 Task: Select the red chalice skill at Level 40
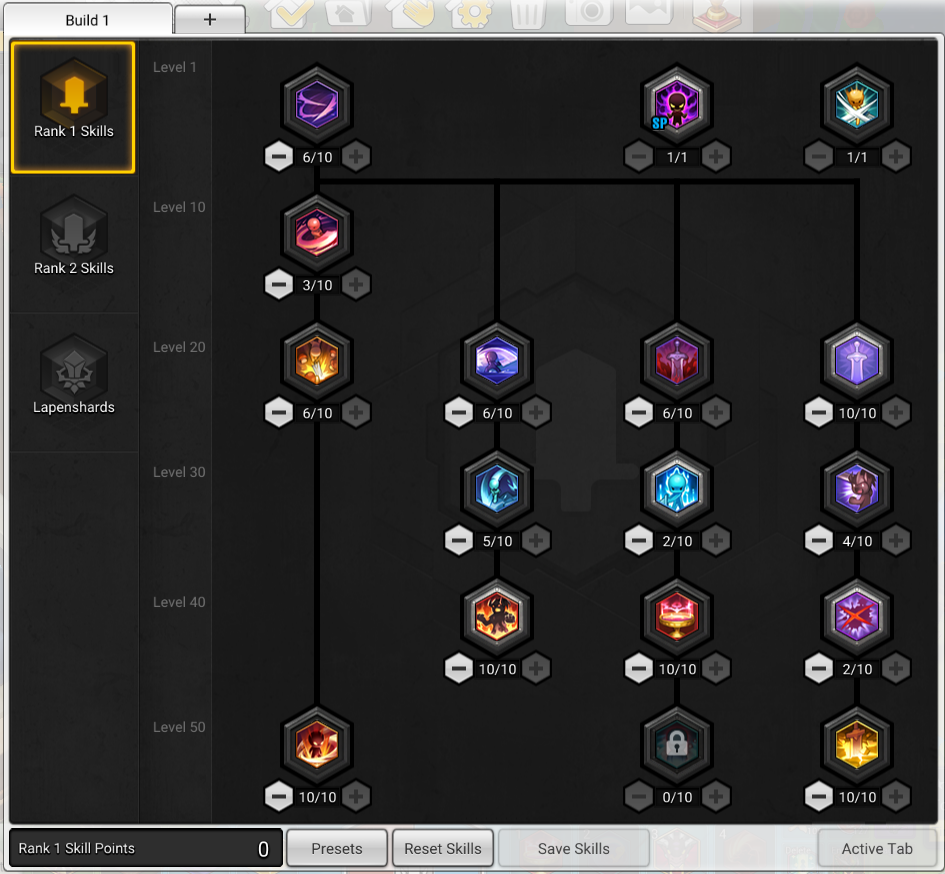[677, 616]
